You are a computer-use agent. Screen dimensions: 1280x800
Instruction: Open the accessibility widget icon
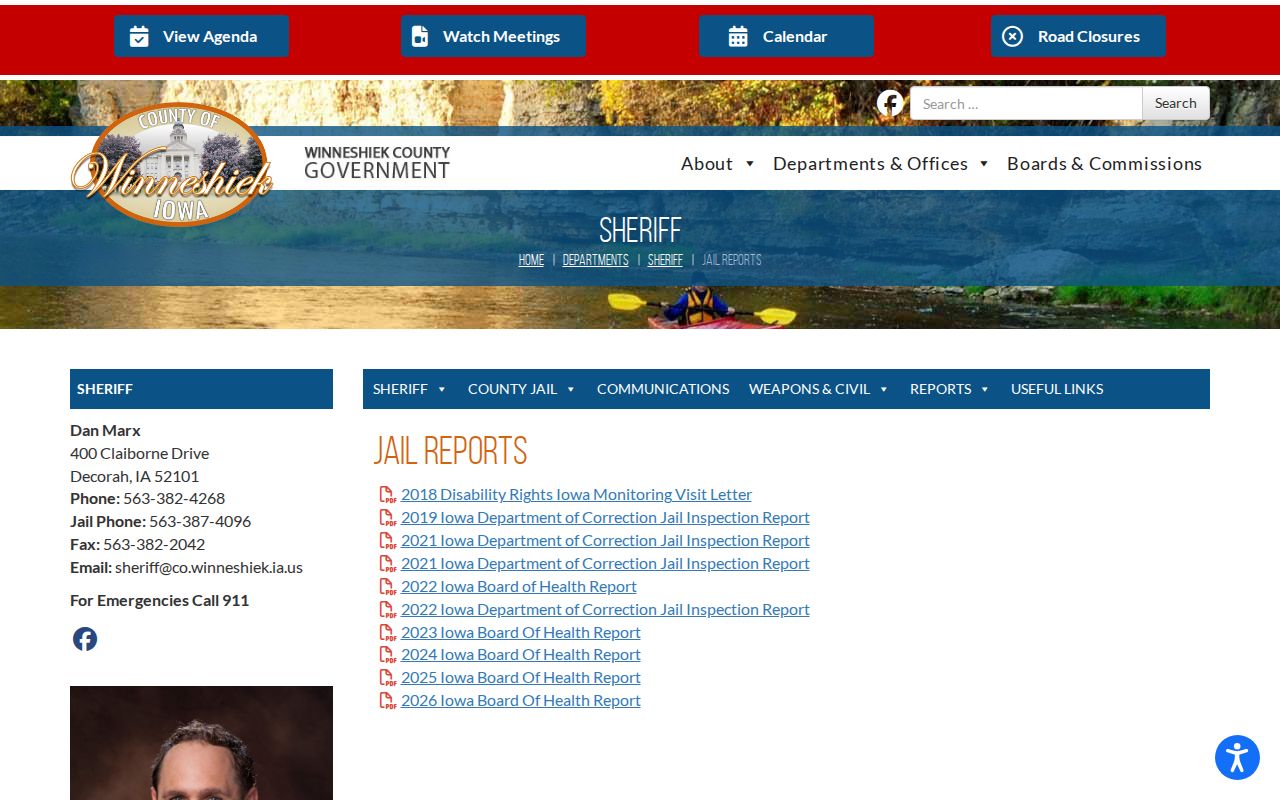(x=1237, y=757)
